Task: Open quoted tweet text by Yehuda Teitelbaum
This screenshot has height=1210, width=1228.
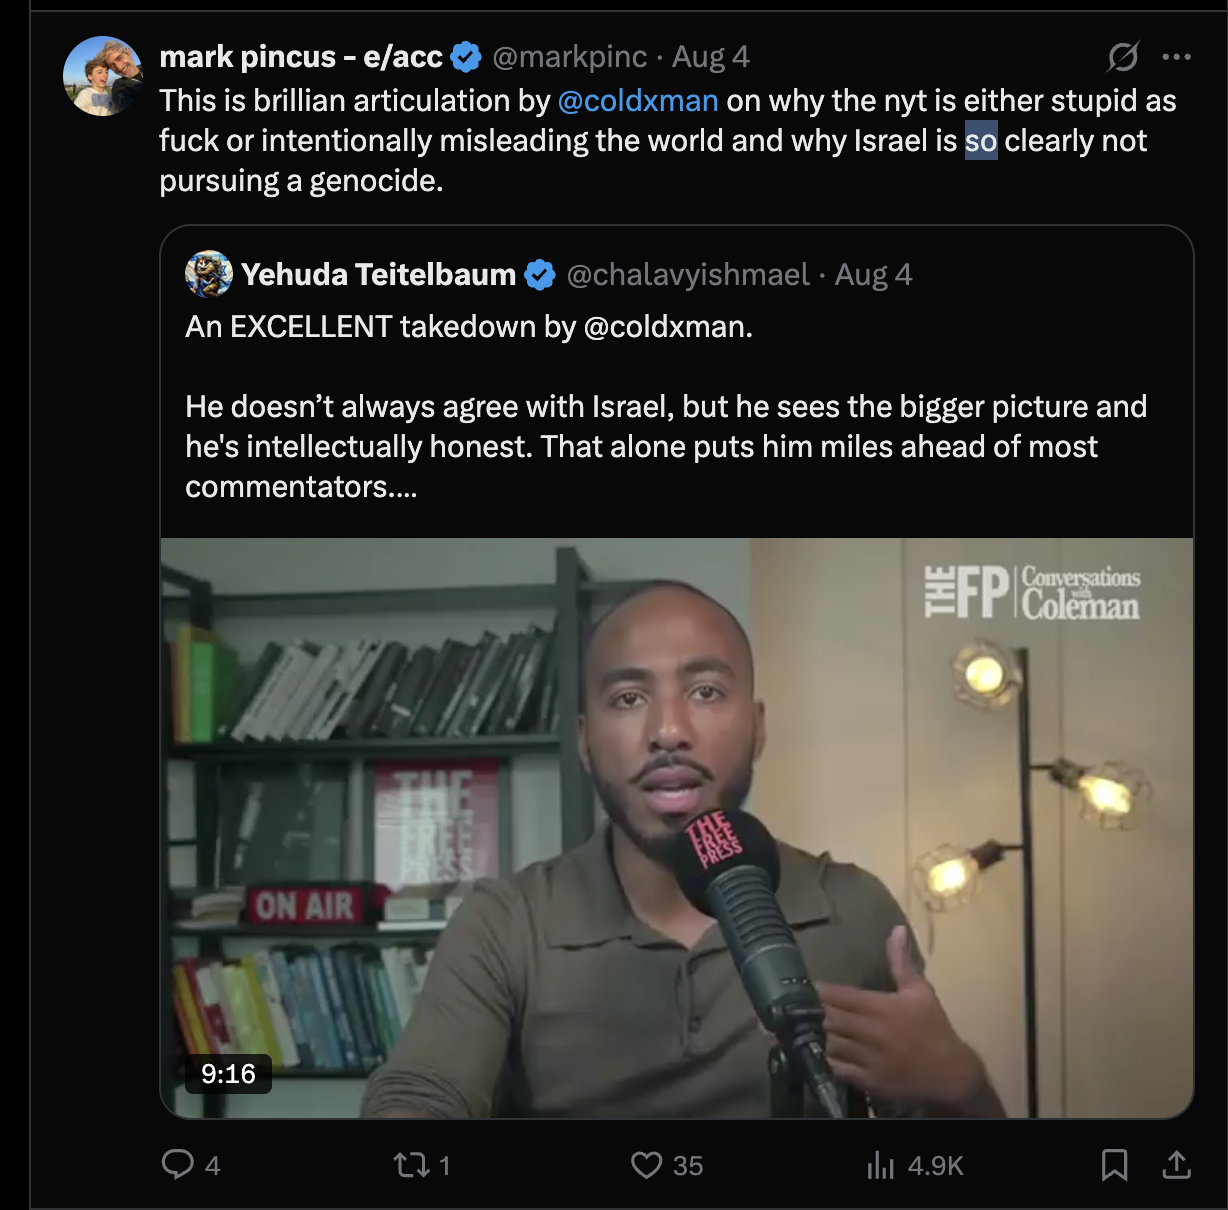Action: point(666,407)
